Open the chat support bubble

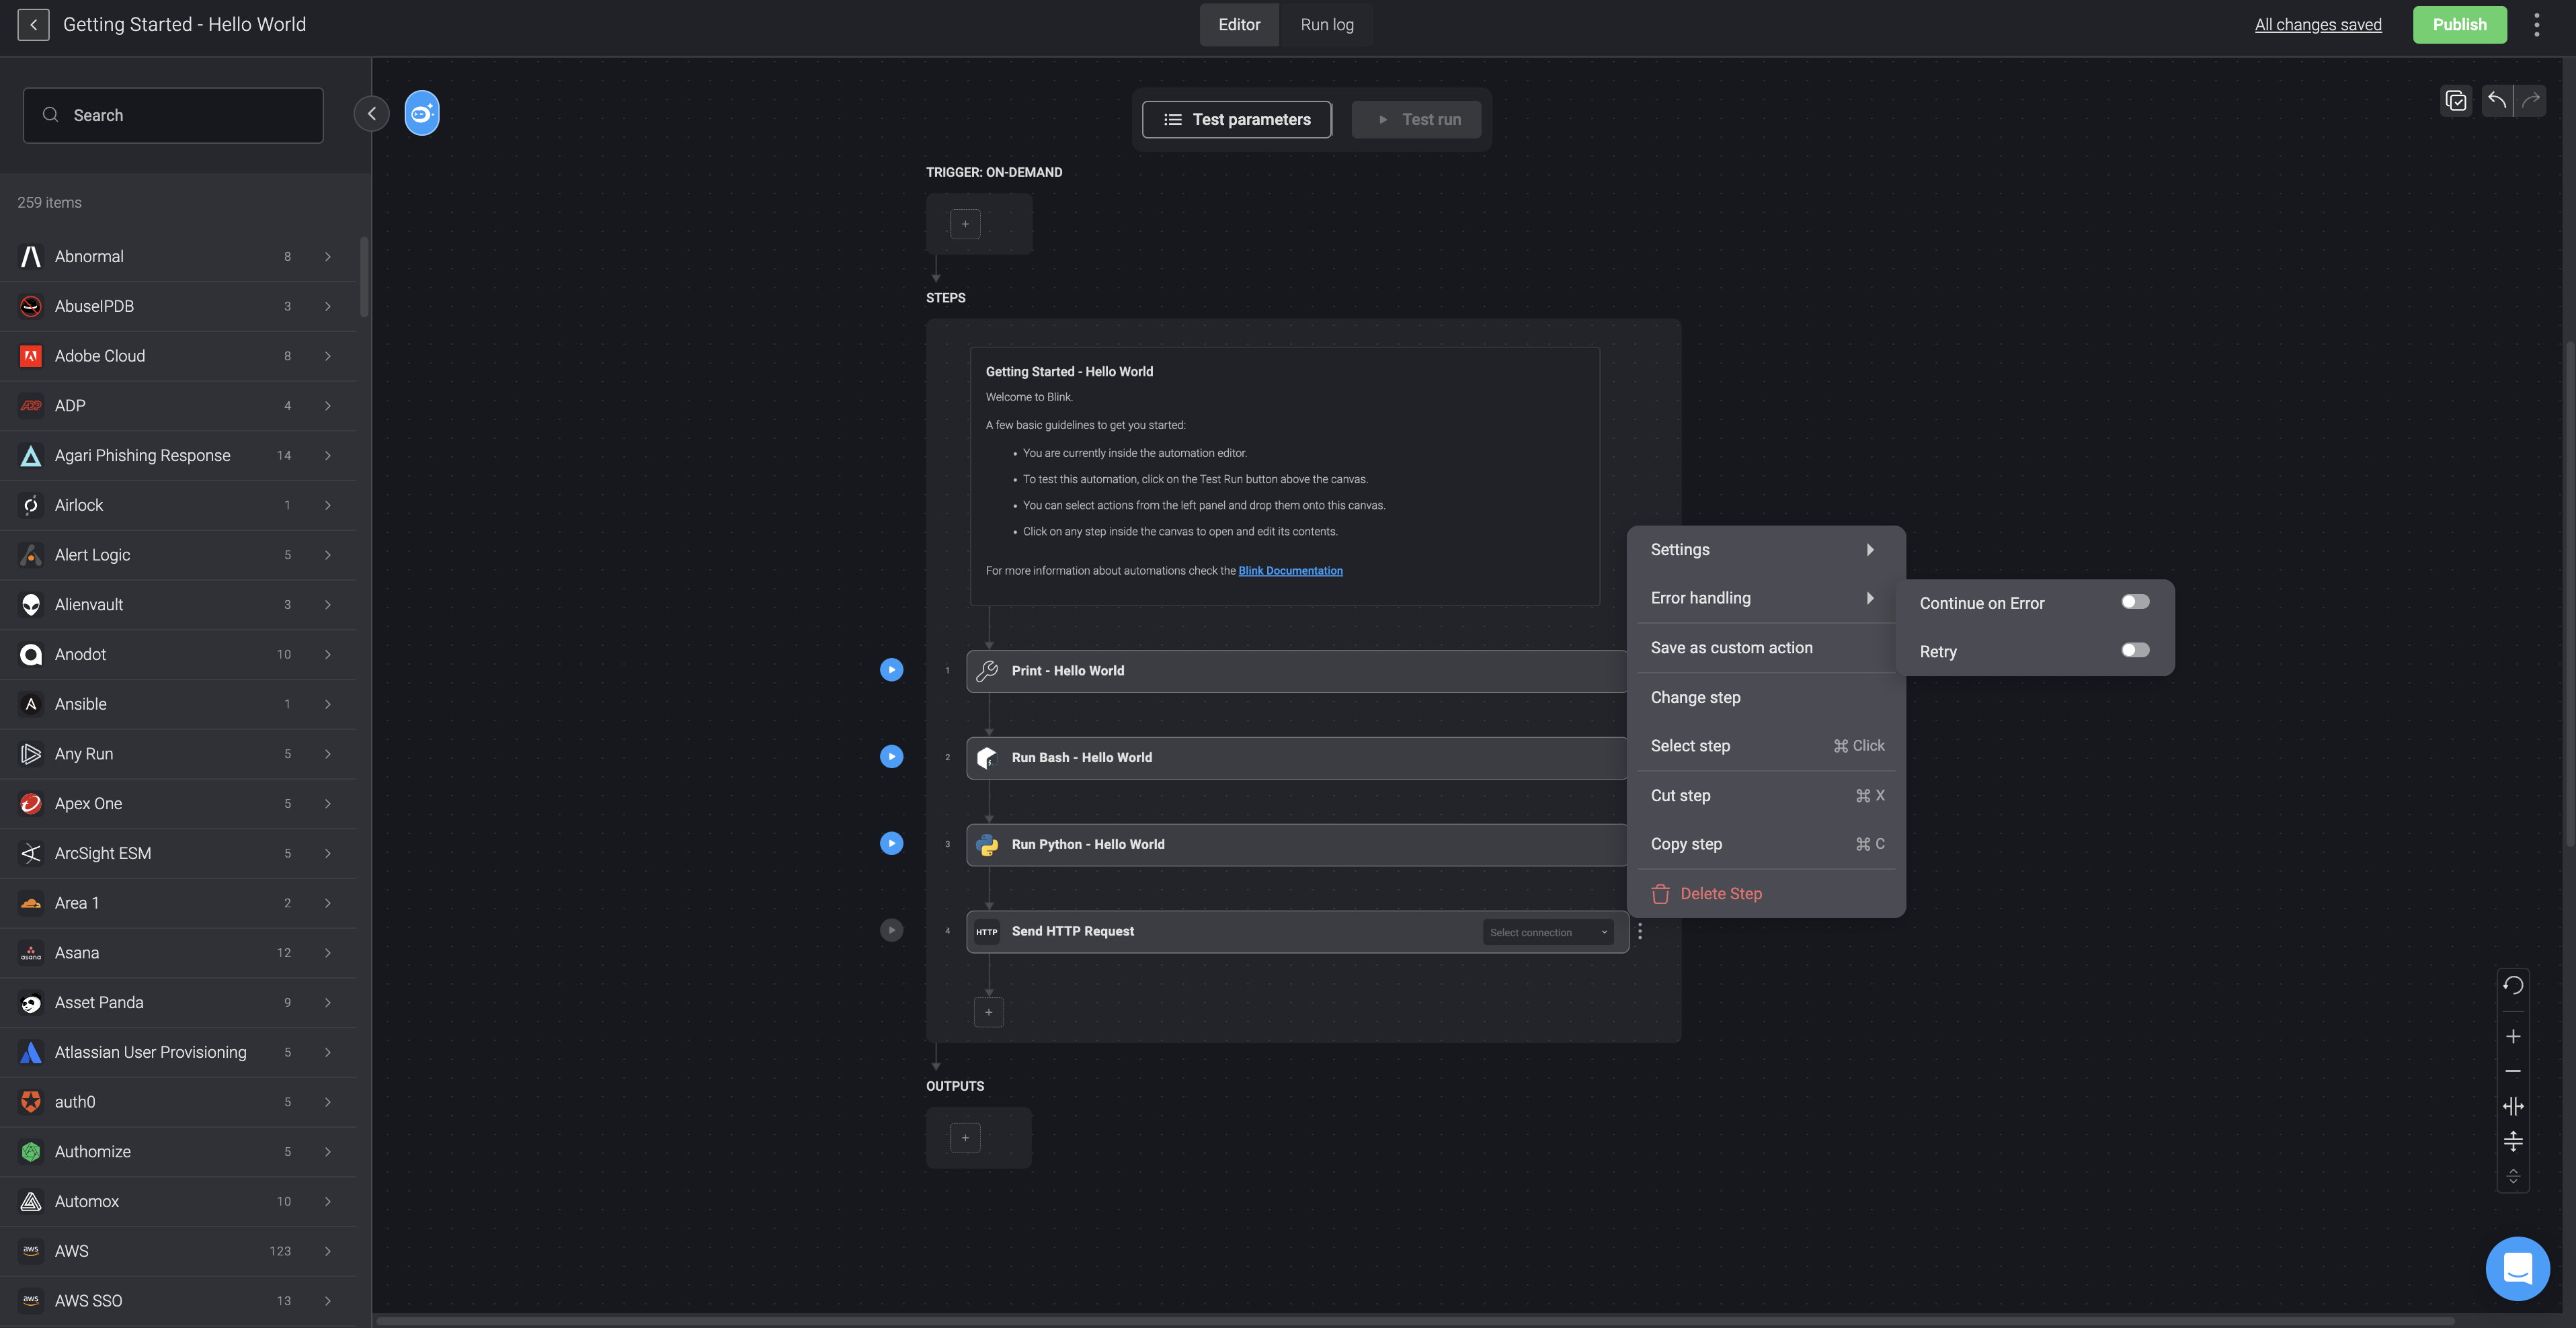coord(2517,1269)
